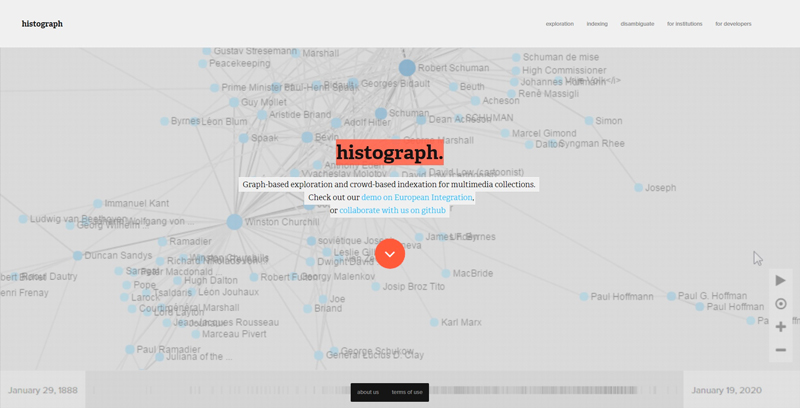Select the Paul G. Hoffman node
Screen dimensions: 800x408
click(x=671, y=296)
